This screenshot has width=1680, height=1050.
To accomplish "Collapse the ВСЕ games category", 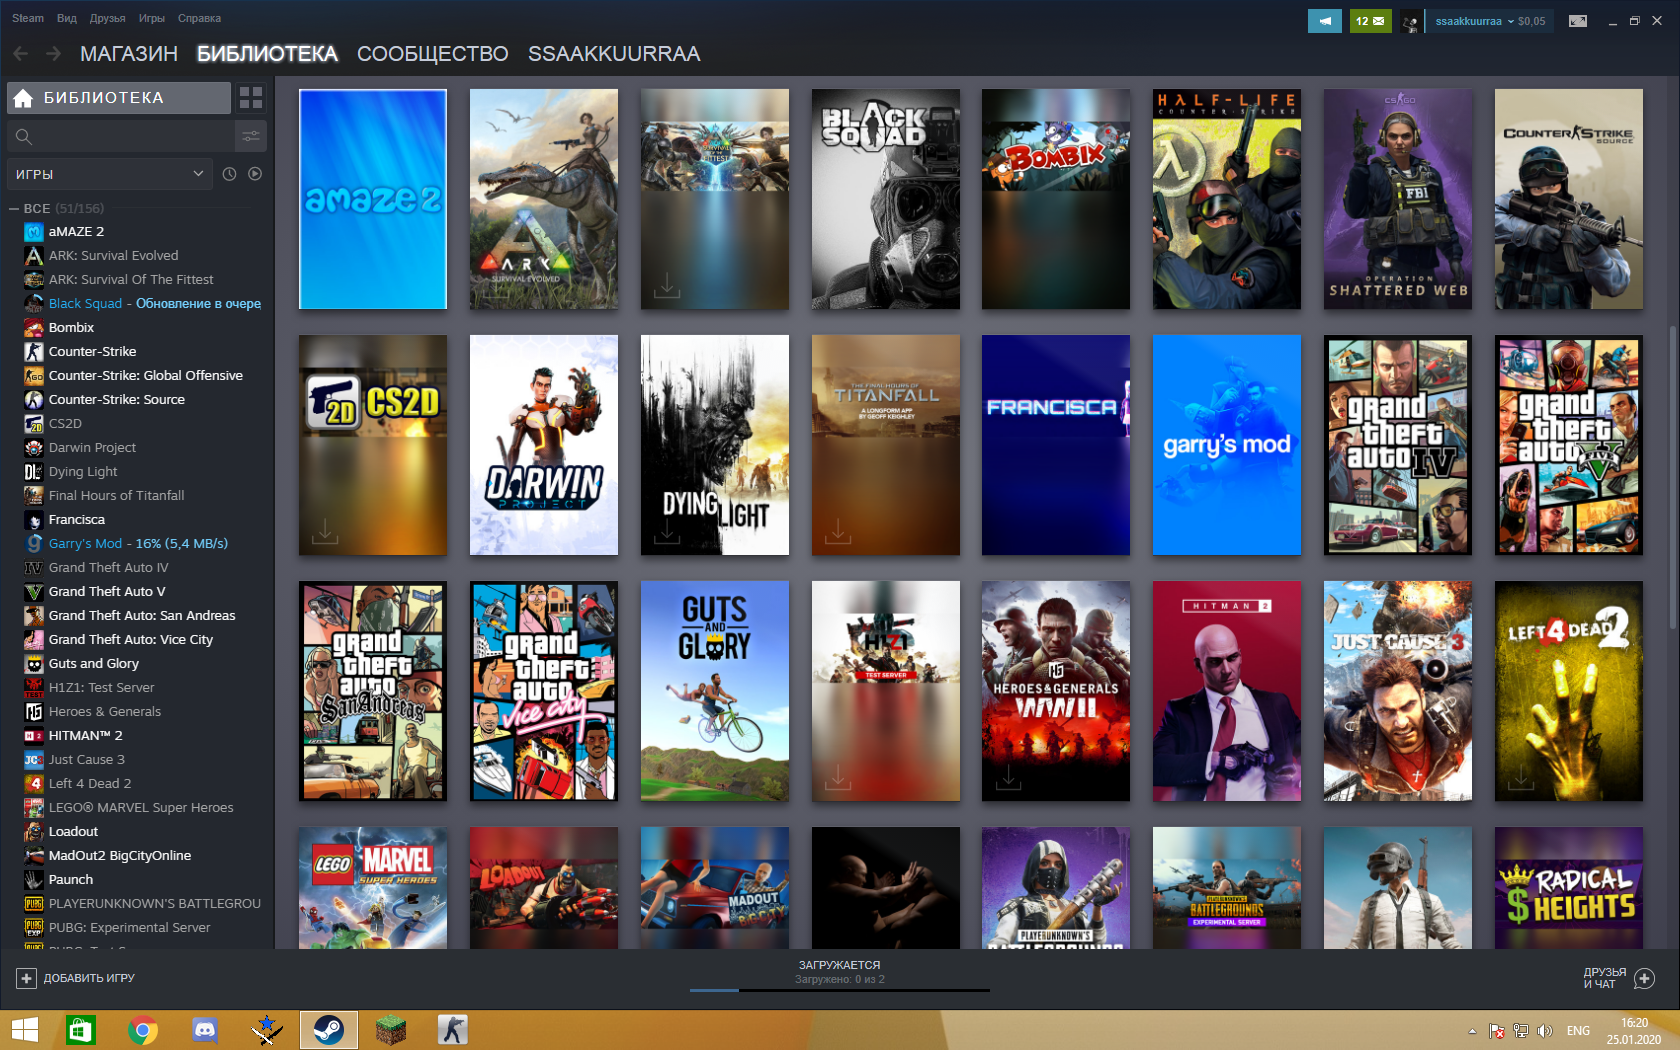I will (x=14, y=208).
